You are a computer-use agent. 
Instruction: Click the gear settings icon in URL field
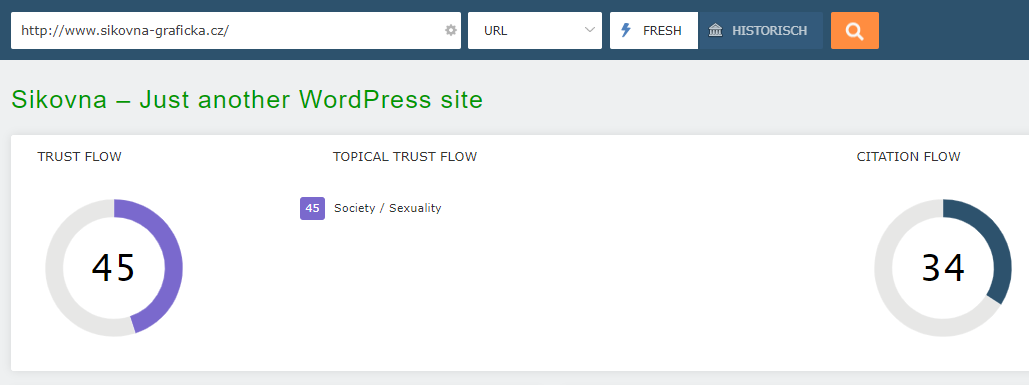(x=450, y=30)
